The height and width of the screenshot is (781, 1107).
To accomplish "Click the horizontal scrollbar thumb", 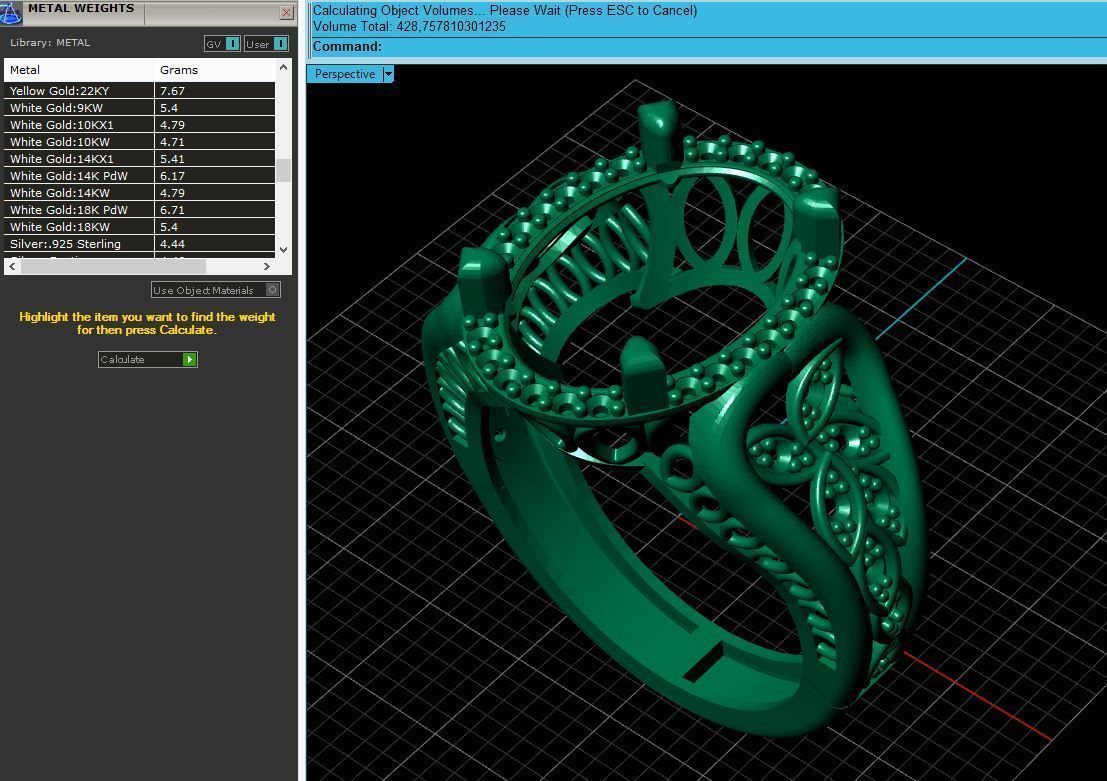I will point(113,266).
